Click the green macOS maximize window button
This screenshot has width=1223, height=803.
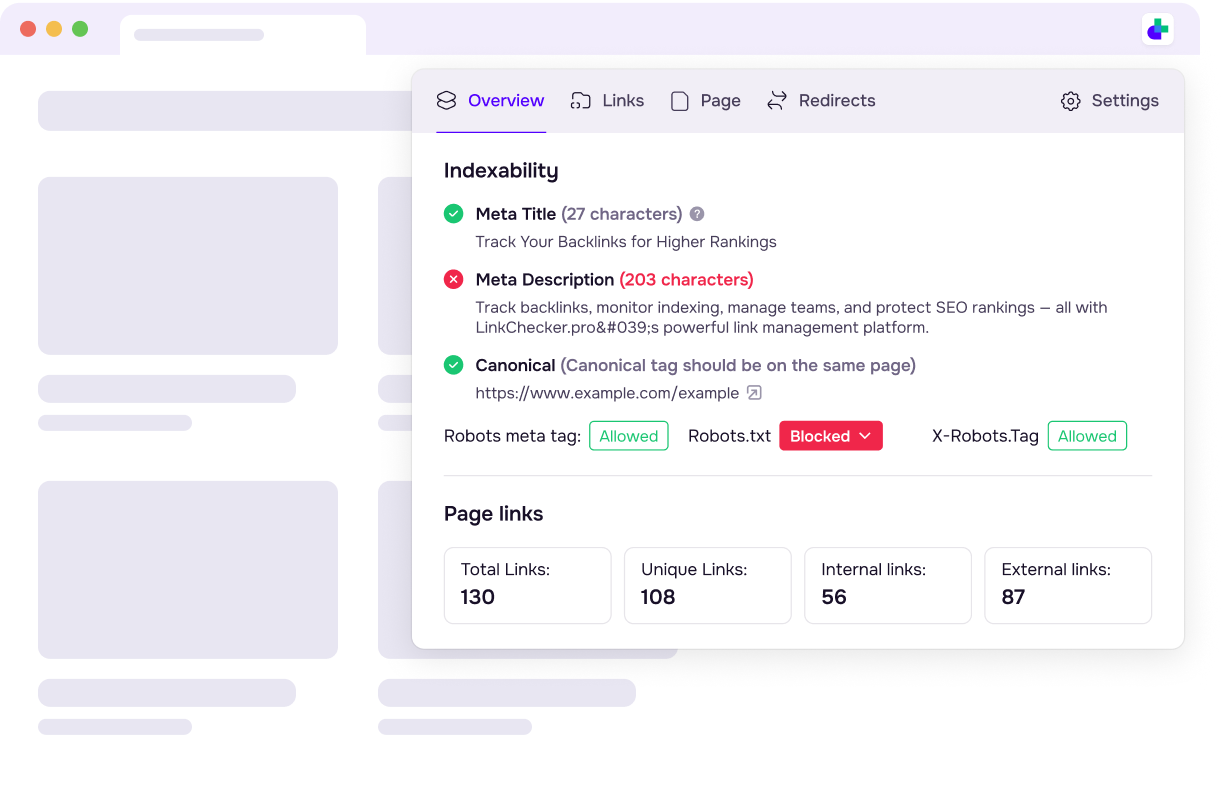click(x=80, y=29)
